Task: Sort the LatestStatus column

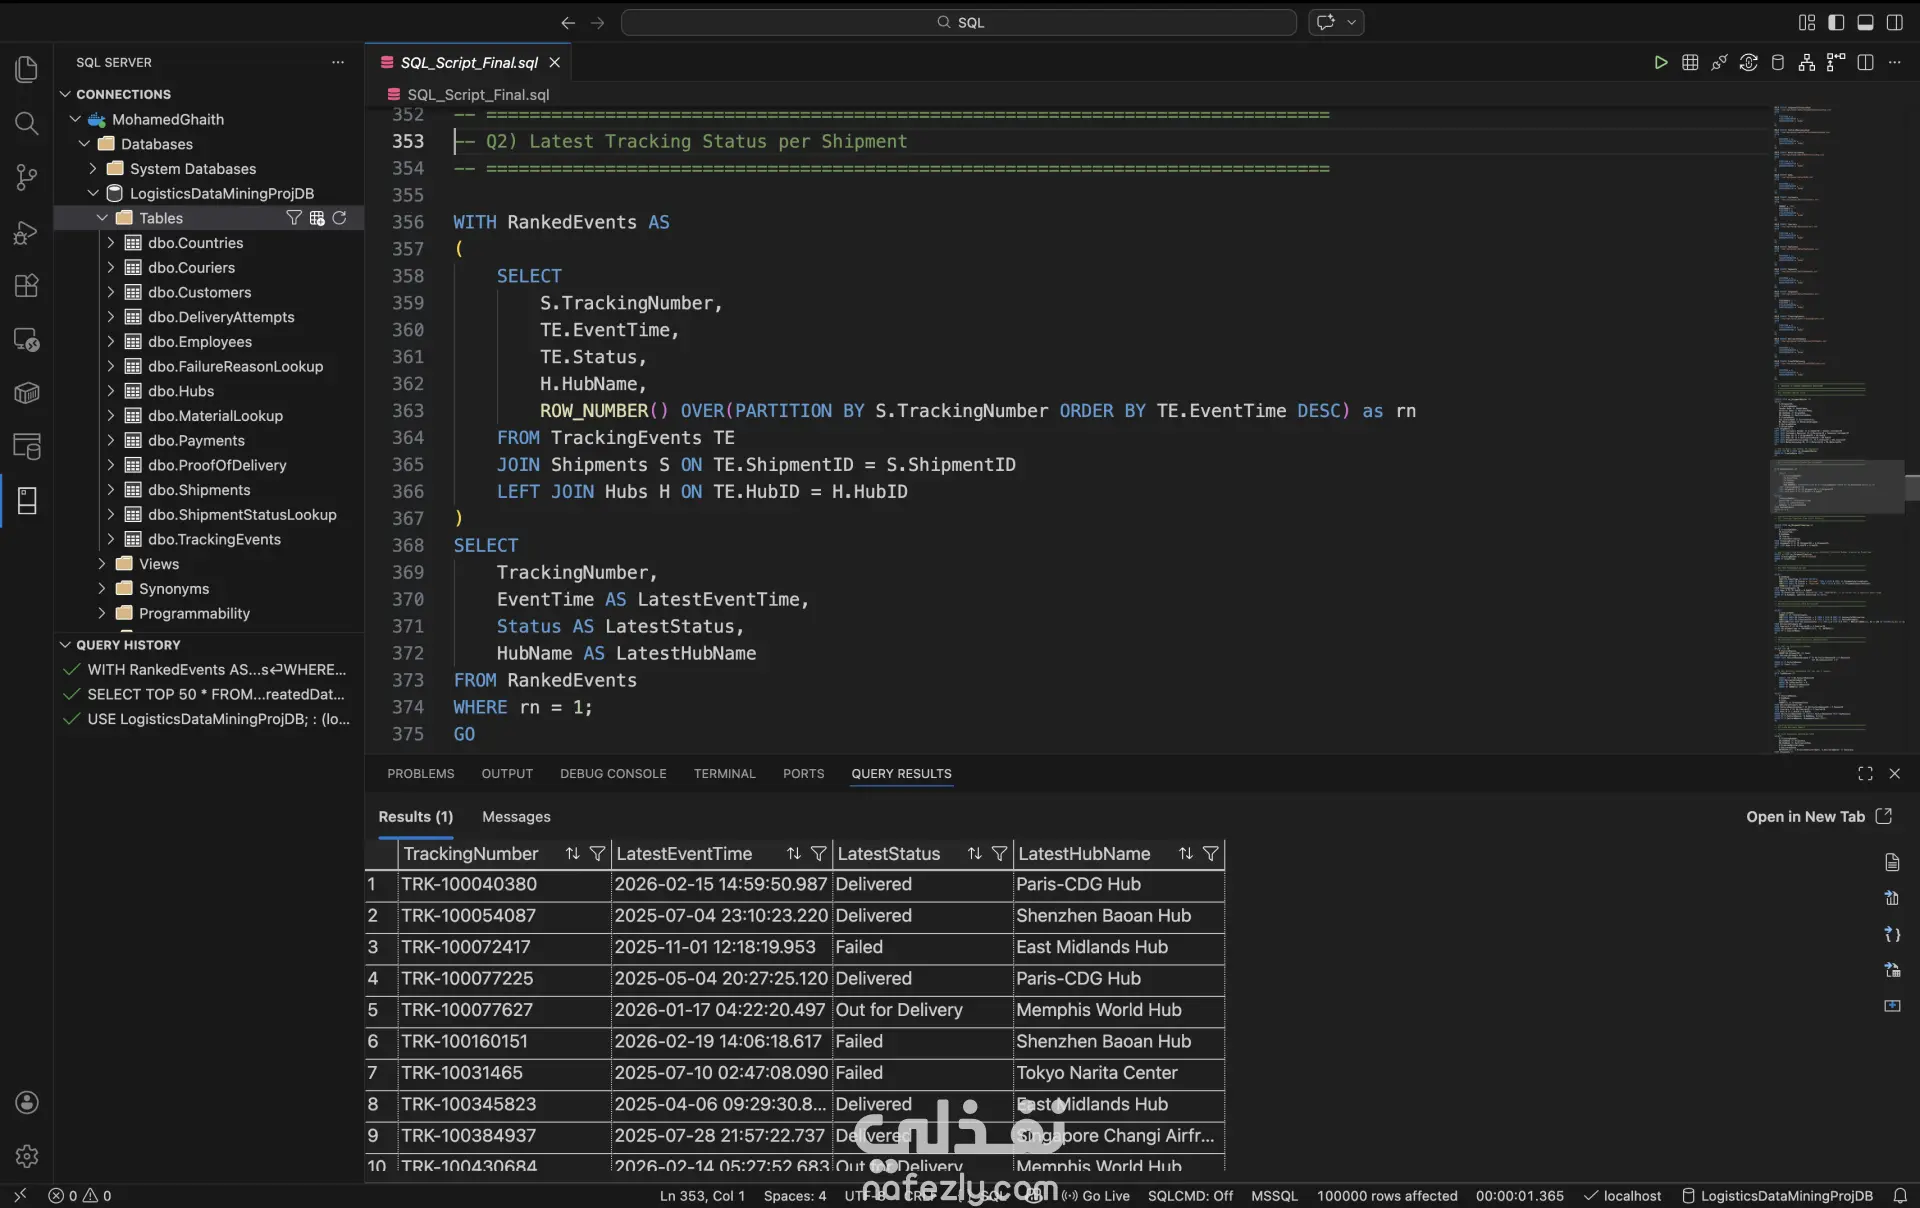Action: point(974,853)
